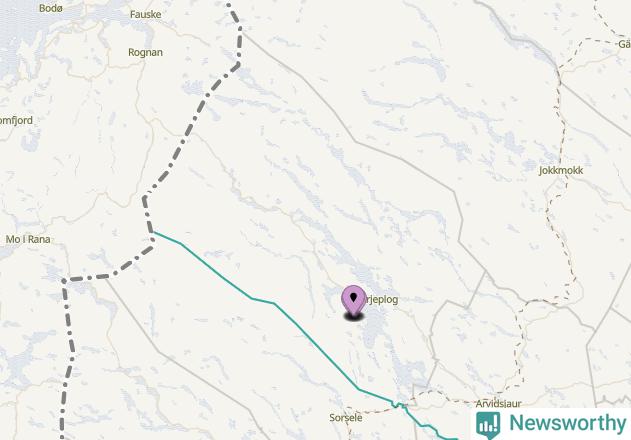Image resolution: width=631 pixels, height=440 pixels.
Task: Click the partially cut label at top right
Action: click(x=625, y=44)
